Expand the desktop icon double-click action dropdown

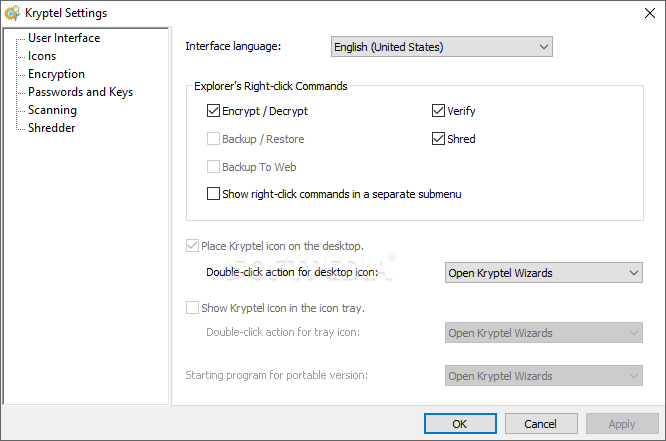click(x=544, y=273)
